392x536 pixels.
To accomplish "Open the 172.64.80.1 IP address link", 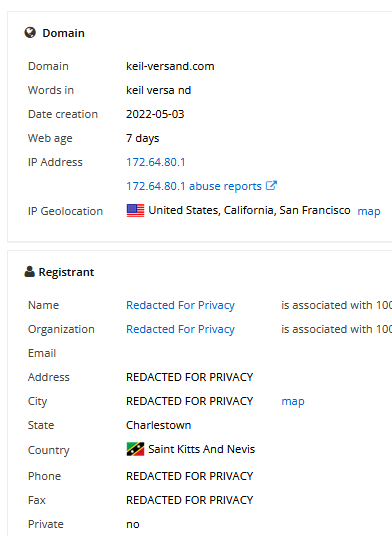I will [156, 162].
